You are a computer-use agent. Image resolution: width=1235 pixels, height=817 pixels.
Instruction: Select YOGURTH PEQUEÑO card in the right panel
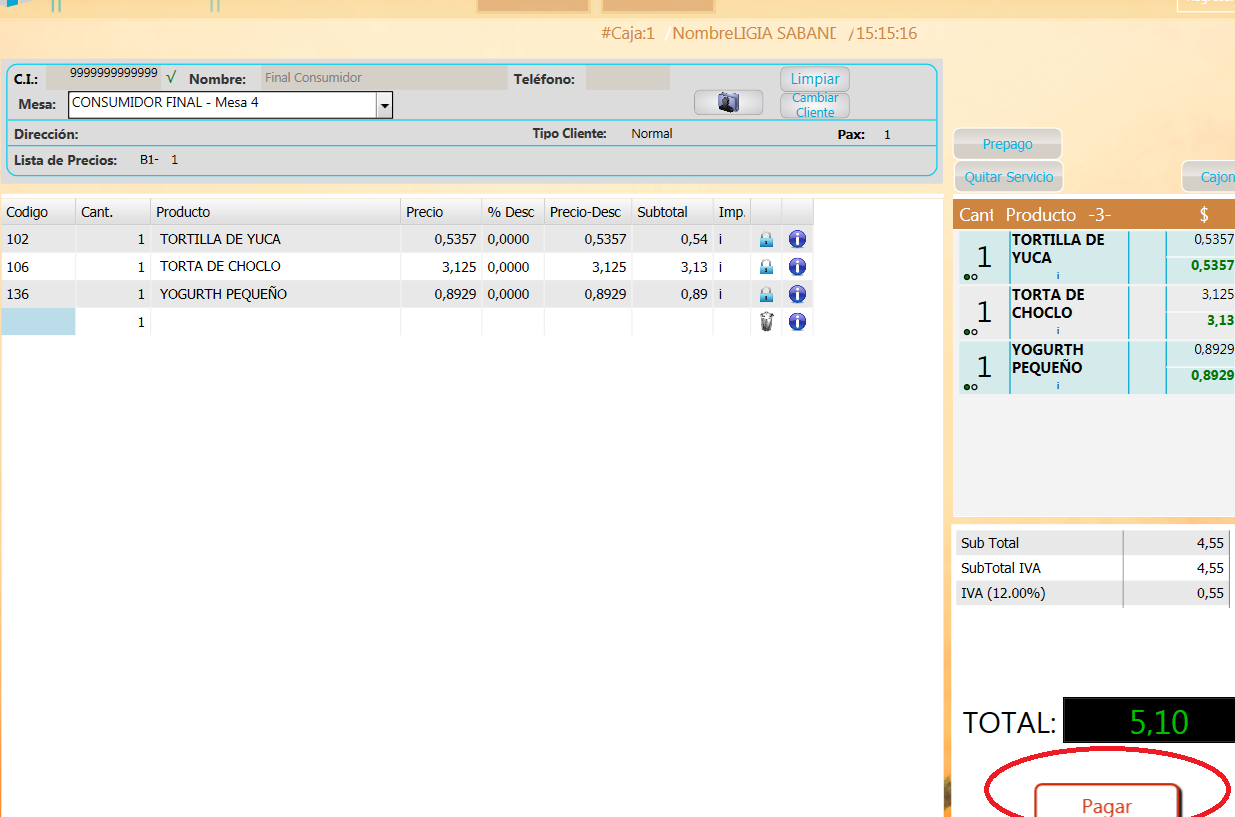pyautogui.click(x=1096, y=367)
